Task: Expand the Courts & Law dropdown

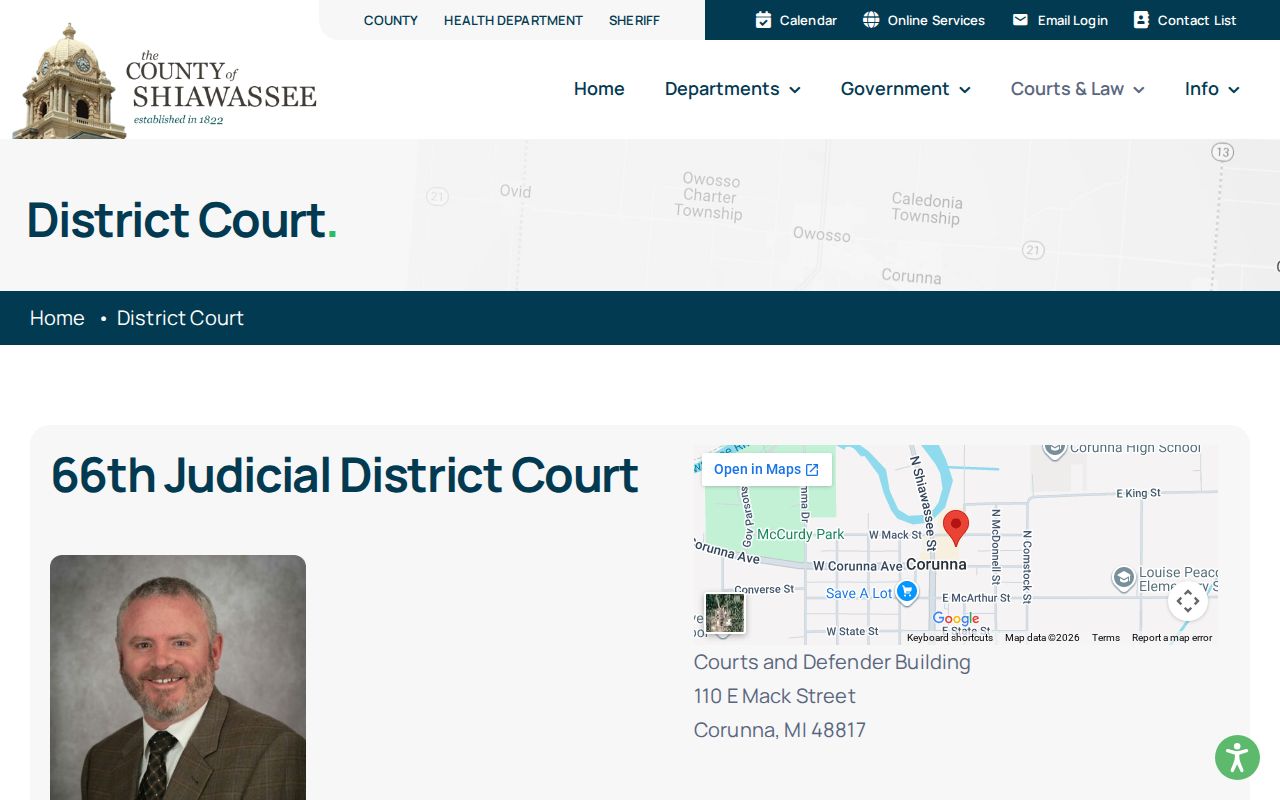Action: point(1077,89)
